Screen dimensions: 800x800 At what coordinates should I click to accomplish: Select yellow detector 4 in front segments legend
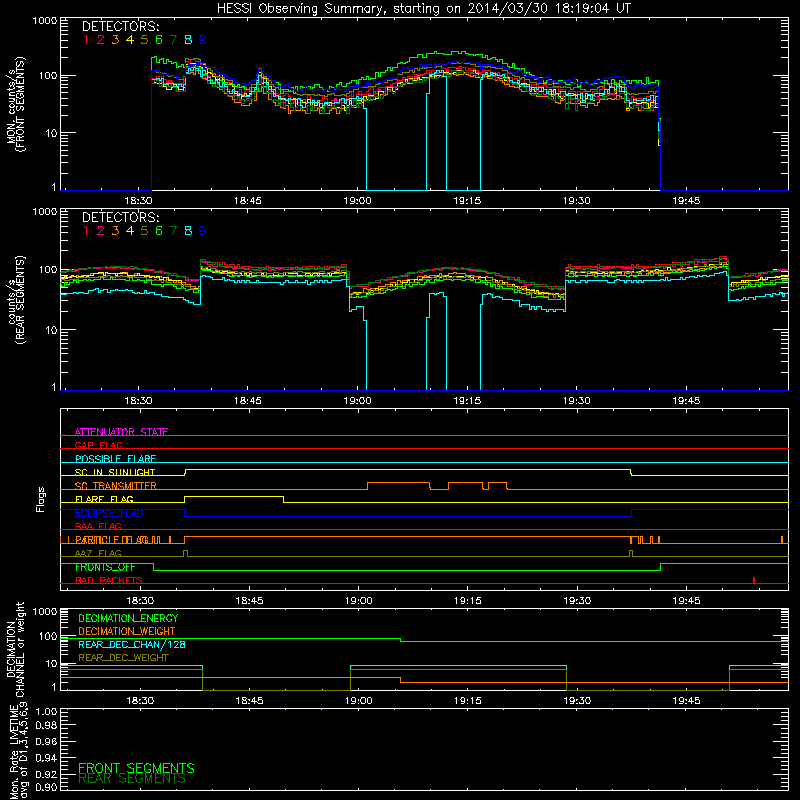coord(130,39)
